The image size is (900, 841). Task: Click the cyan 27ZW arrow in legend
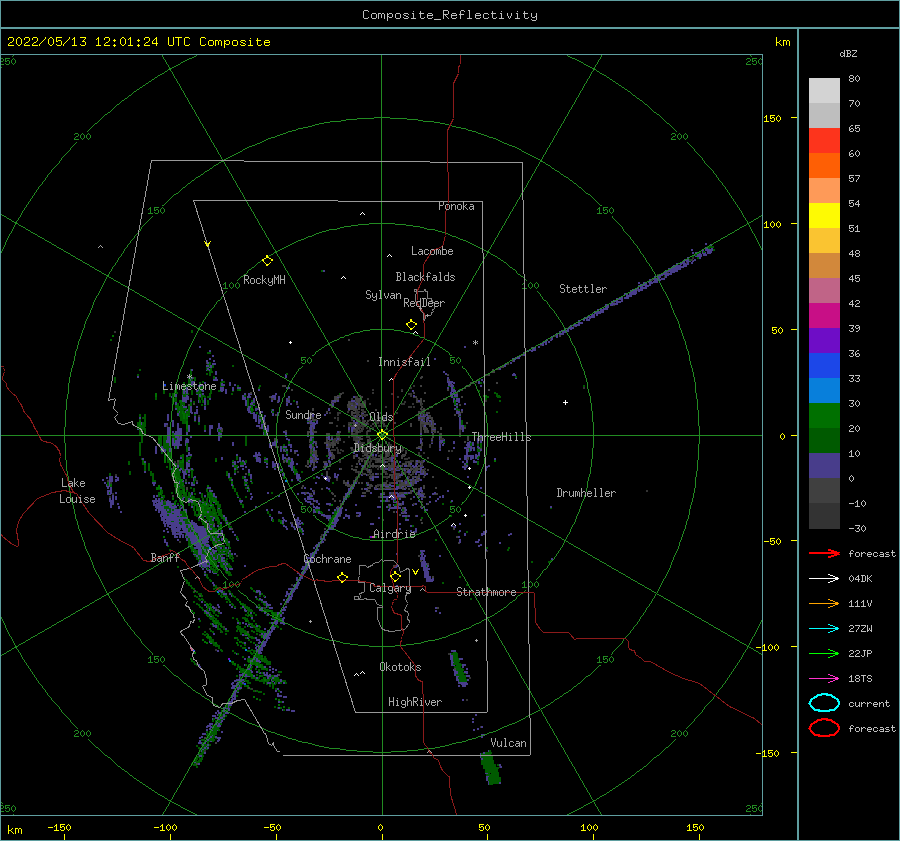coord(824,628)
